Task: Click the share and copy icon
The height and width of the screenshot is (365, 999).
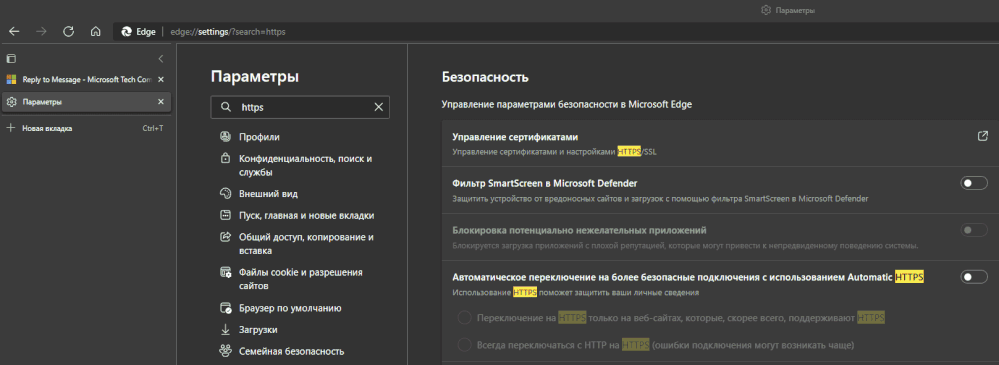Action: click(x=225, y=236)
